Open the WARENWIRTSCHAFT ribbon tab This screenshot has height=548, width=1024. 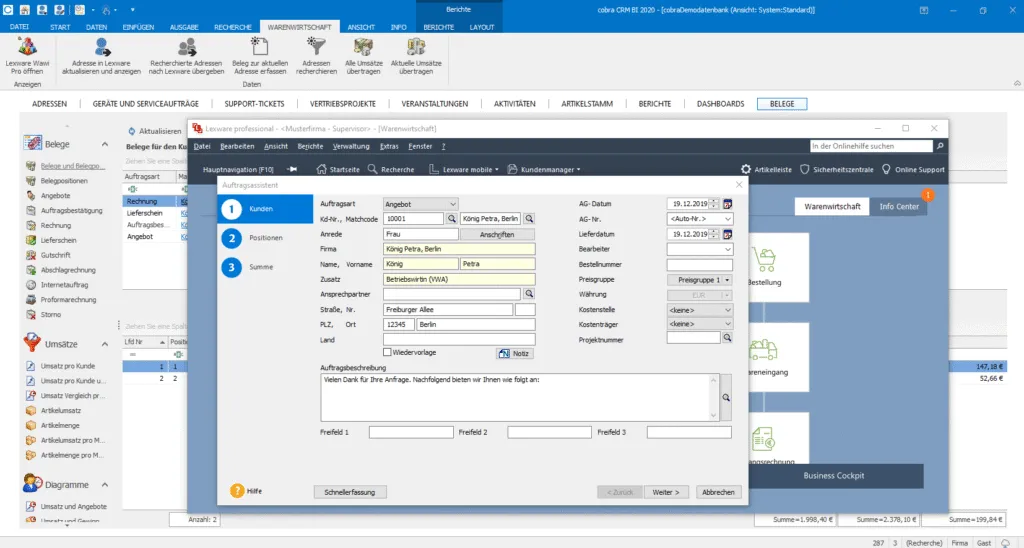point(299,27)
